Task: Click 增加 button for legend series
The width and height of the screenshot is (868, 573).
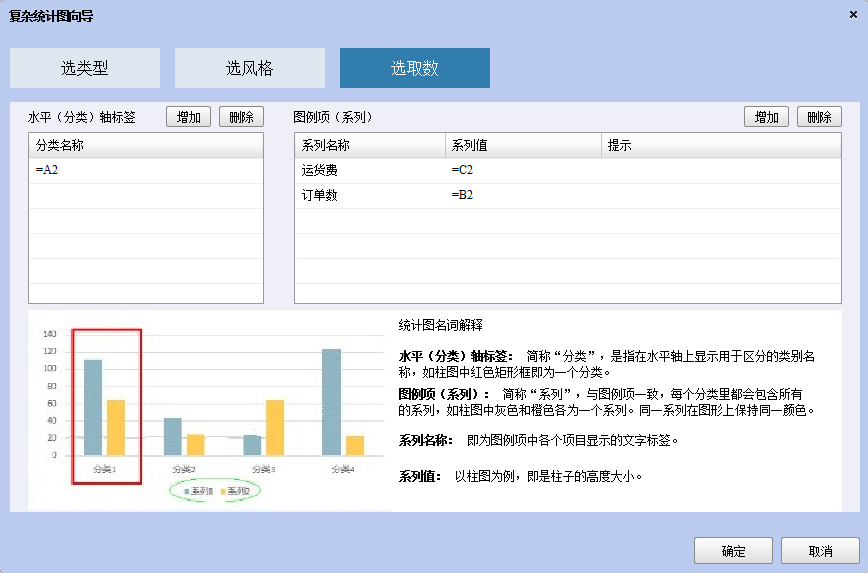Action: 767,117
